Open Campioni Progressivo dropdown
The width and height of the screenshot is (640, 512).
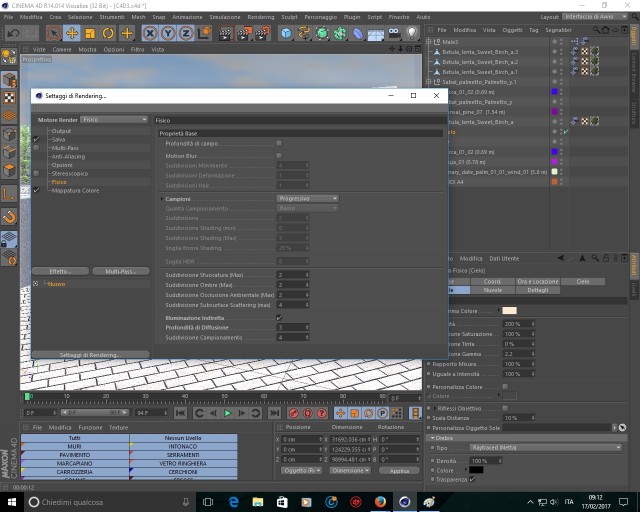click(308, 198)
